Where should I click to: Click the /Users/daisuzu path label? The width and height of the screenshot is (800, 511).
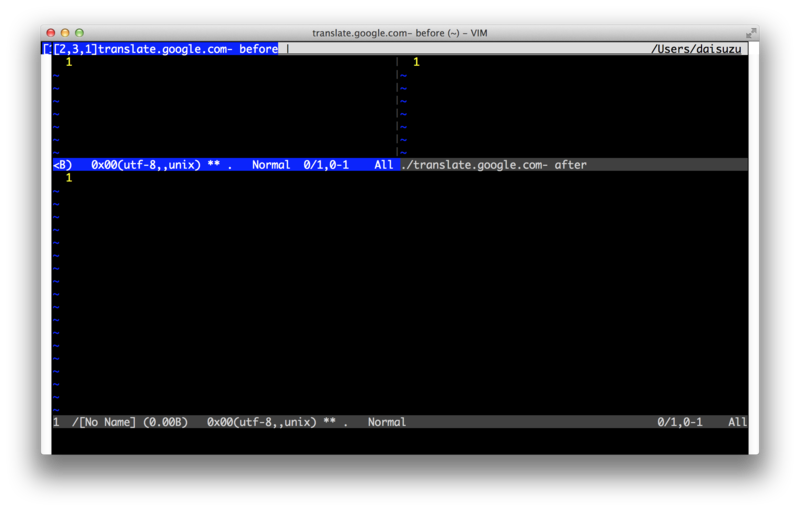coord(696,49)
